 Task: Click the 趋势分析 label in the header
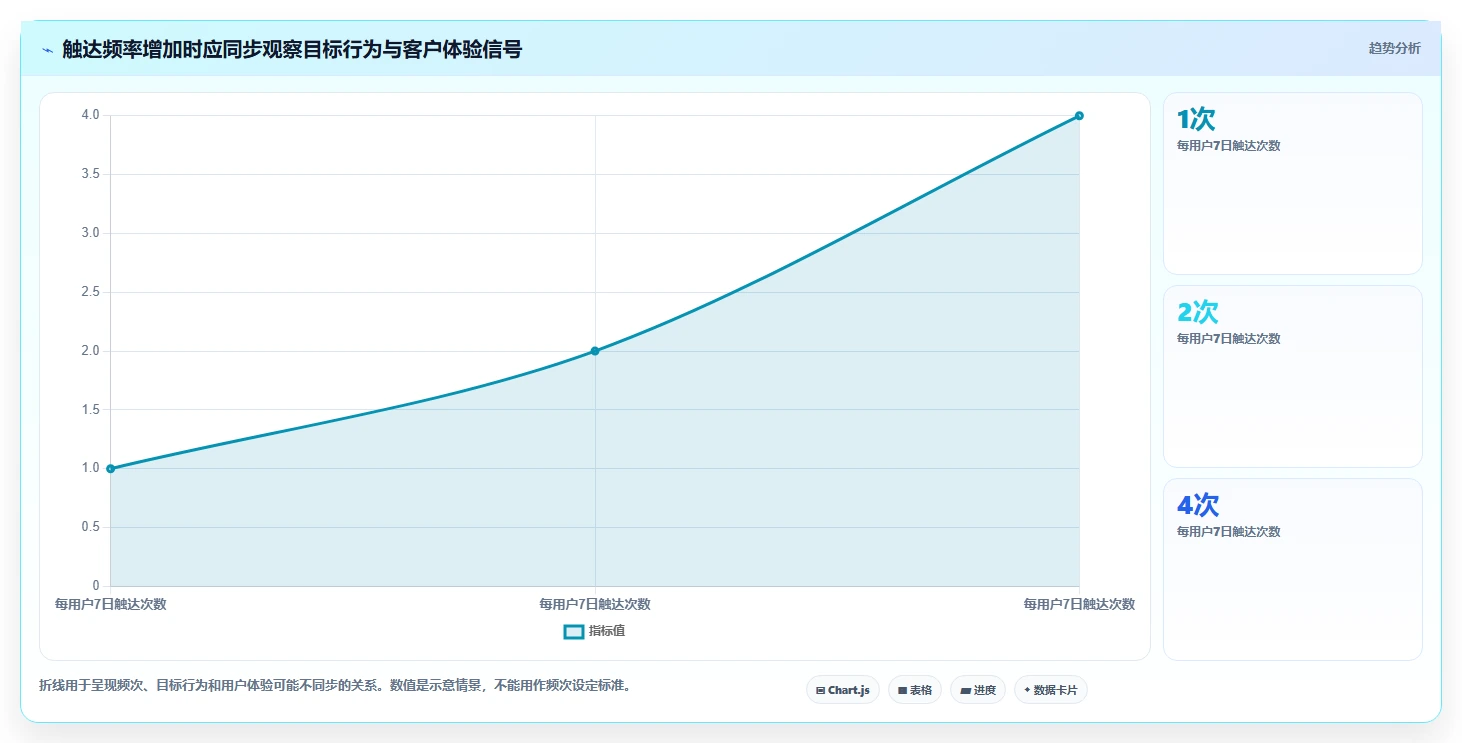[x=1394, y=48]
